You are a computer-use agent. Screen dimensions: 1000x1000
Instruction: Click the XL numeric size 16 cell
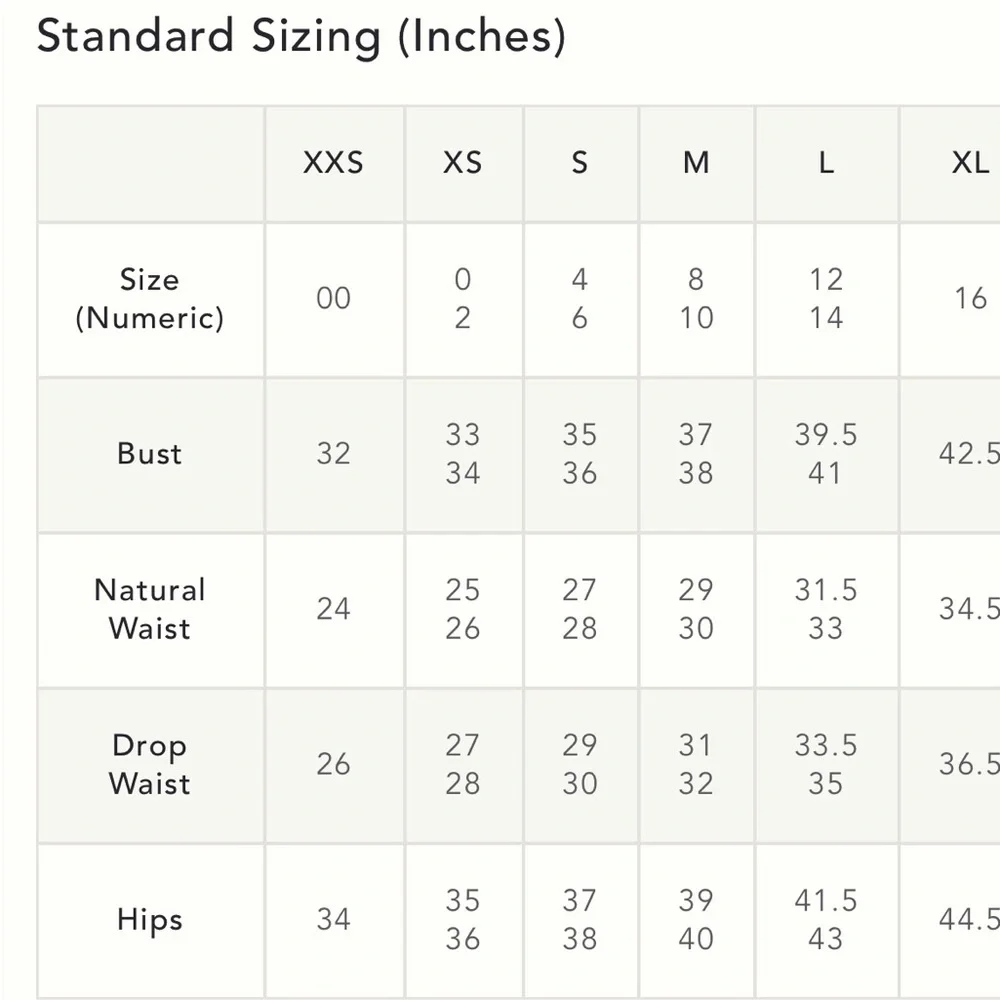969,299
